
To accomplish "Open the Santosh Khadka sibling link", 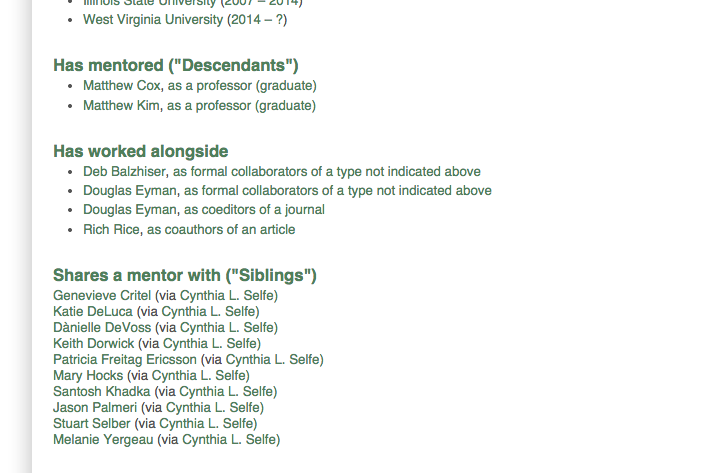I will pos(101,392).
